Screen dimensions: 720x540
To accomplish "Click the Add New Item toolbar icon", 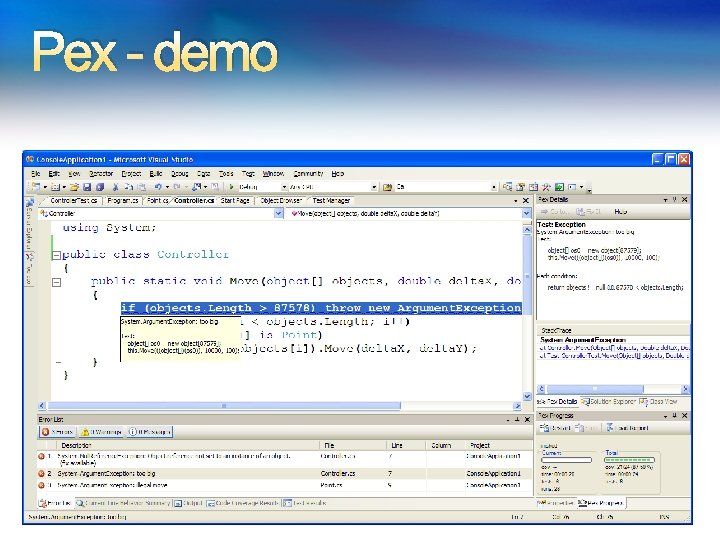I will pos(56,187).
